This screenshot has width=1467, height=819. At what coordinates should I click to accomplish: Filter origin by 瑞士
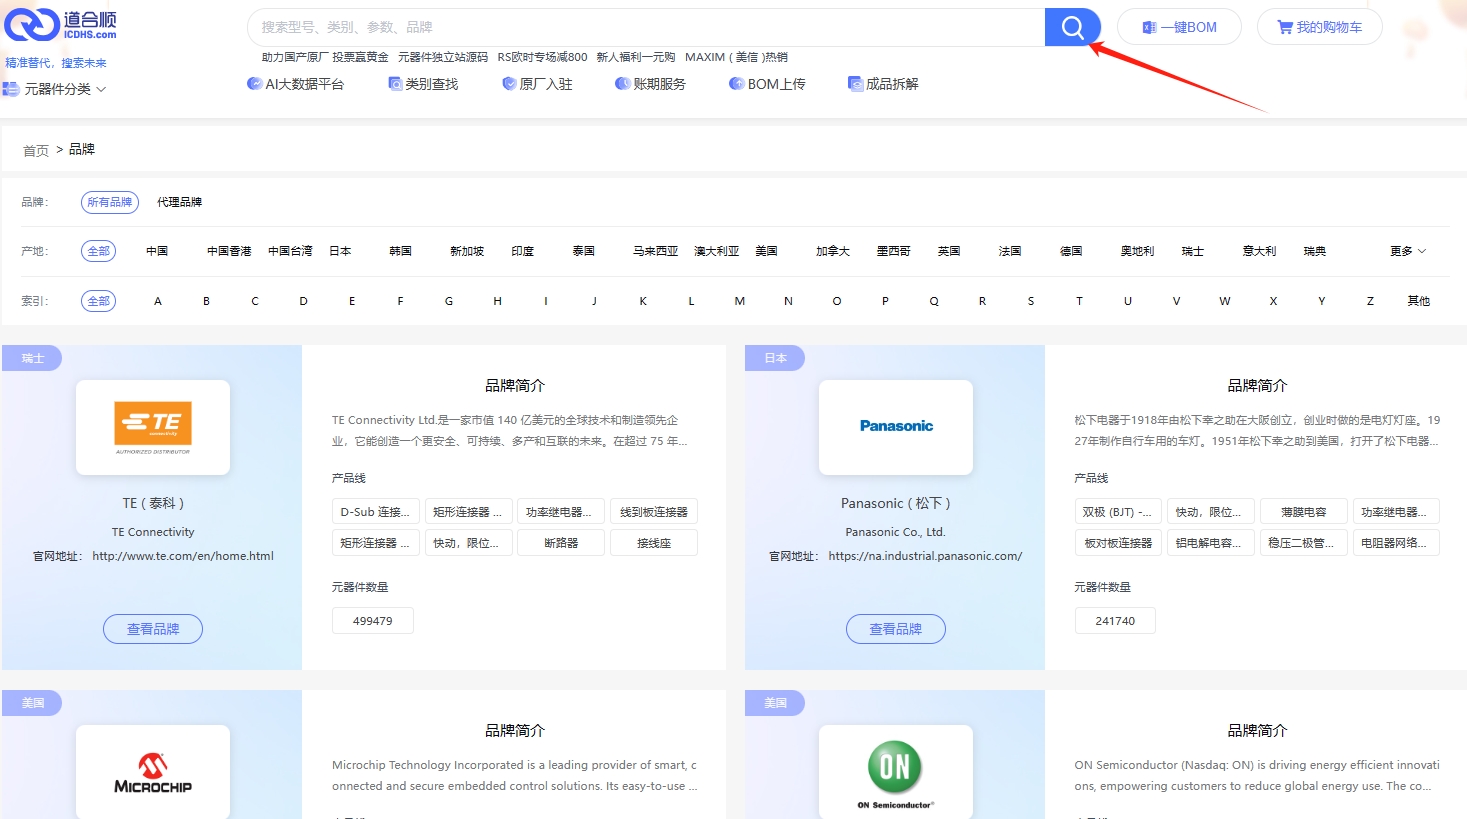(1192, 251)
